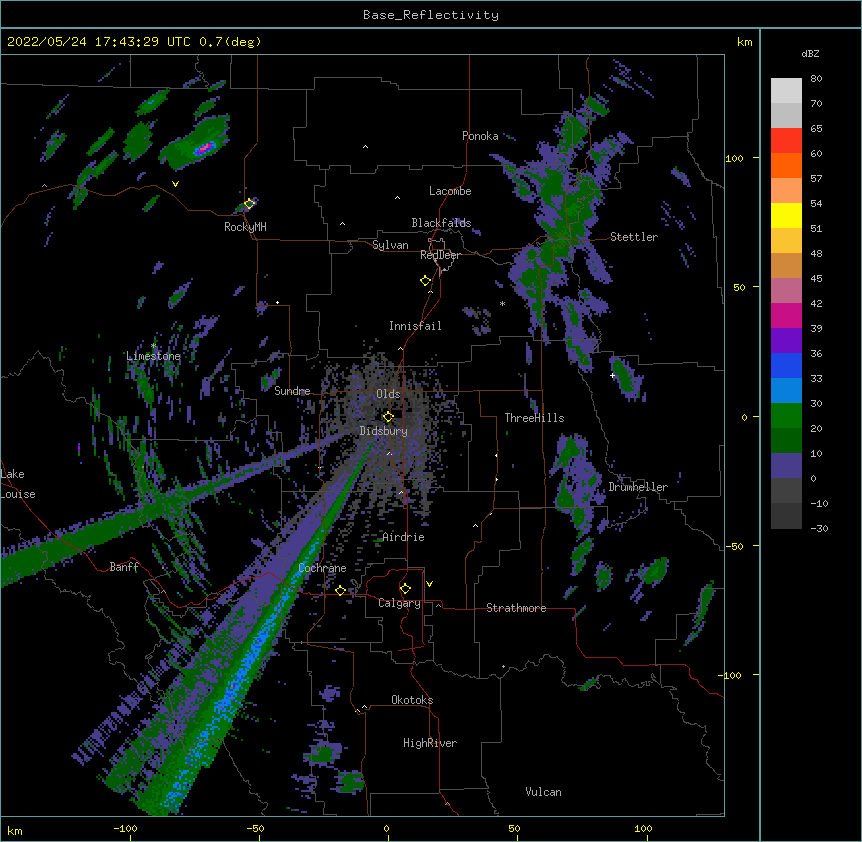The height and width of the screenshot is (842, 862).
Task: Select the magenta 39-42 dBZ legend swatch
Action: pos(786,315)
